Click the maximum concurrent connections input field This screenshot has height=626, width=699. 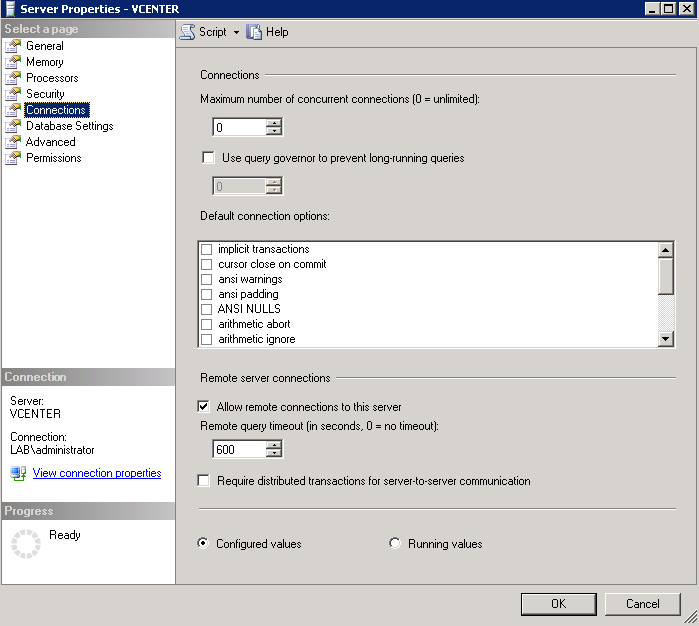coord(239,127)
